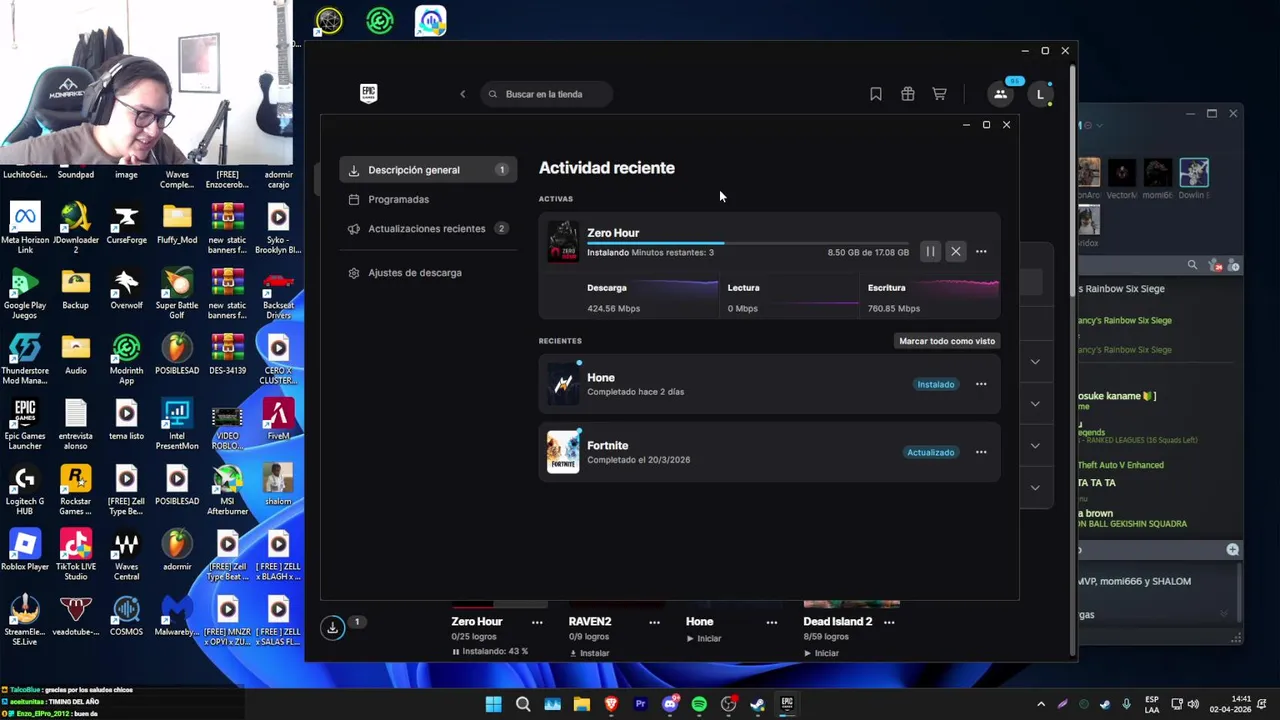Open the wishlist bookmark icon
Screen dimensions: 1280x720
coord(876,94)
